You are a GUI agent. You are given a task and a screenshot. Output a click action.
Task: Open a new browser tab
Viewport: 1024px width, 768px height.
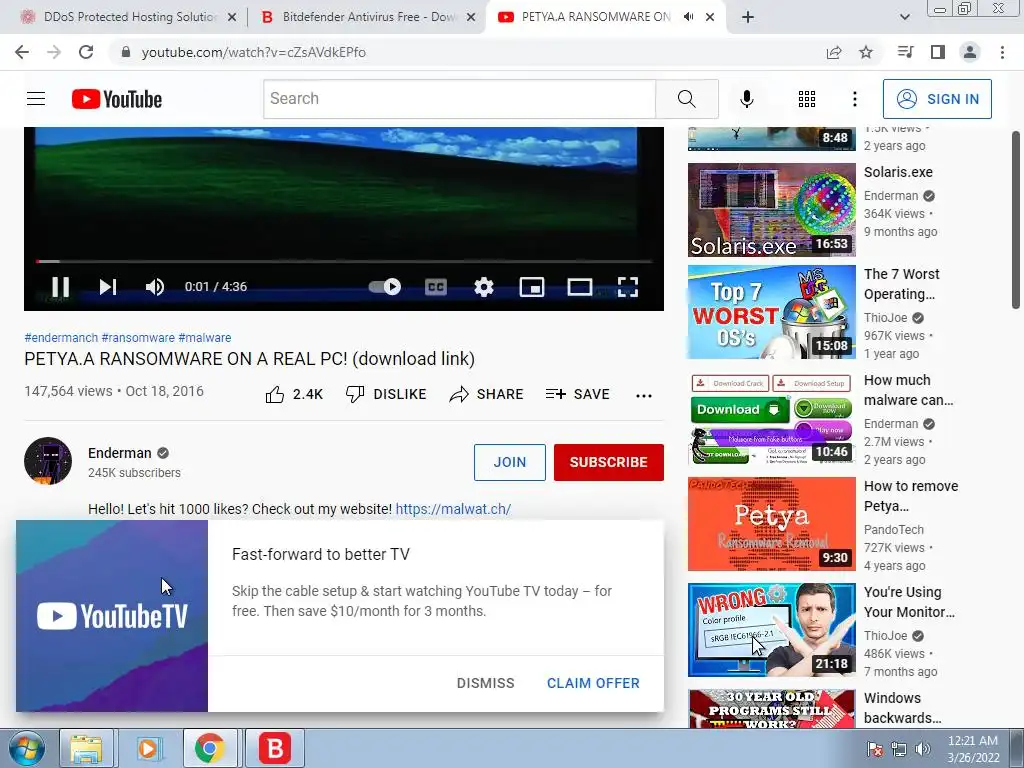click(748, 17)
